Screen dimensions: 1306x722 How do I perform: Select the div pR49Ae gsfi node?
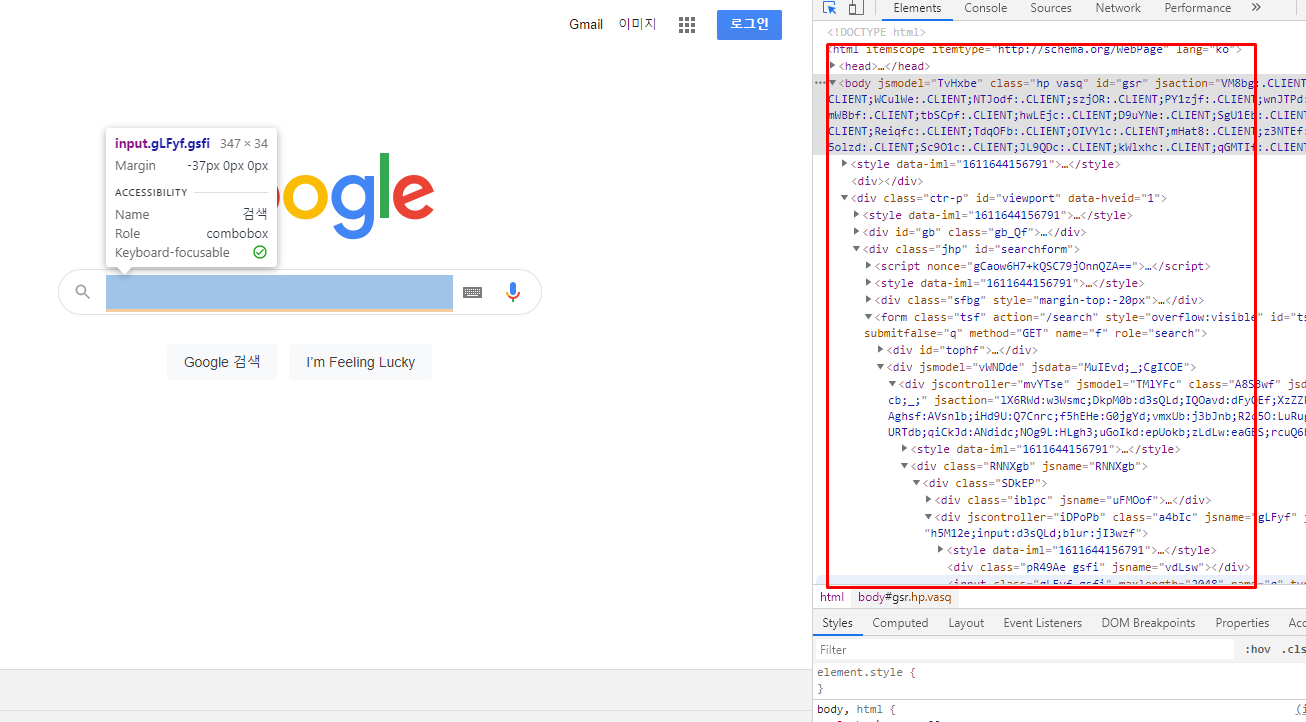[x=1098, y=567]
